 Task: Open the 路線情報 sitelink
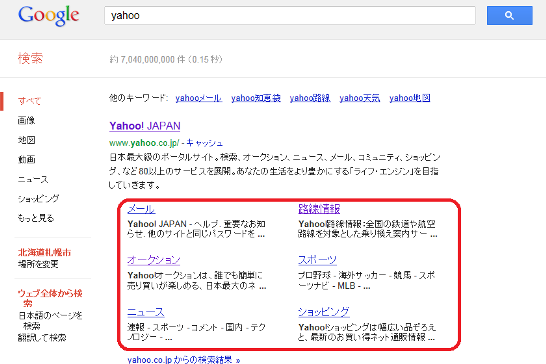(319, 209)
